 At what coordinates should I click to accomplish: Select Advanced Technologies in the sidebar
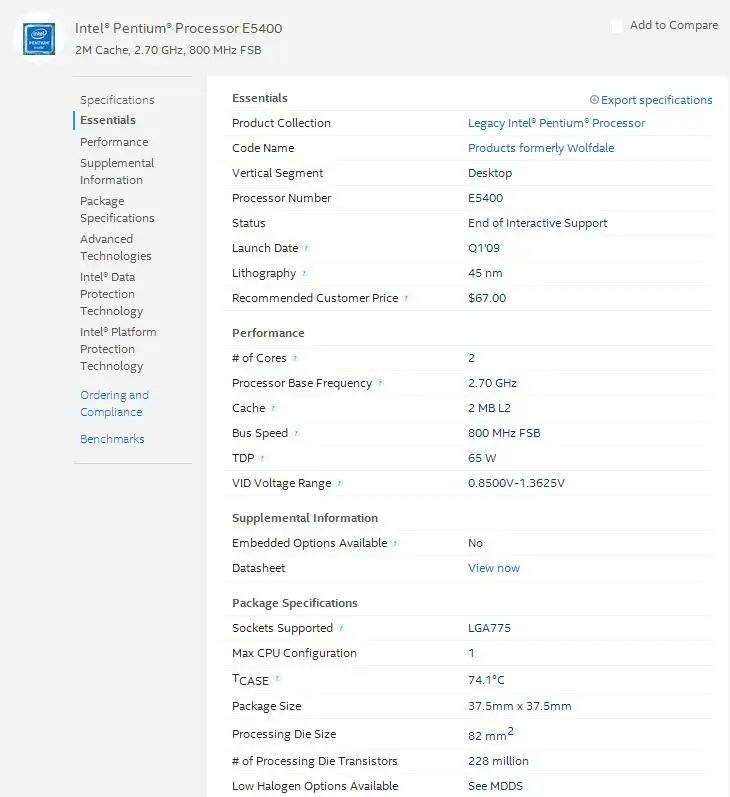coord(115,247)
